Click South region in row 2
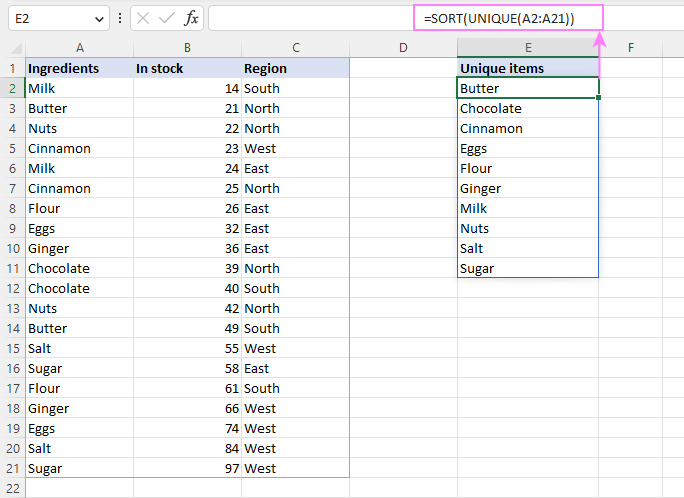Viewport: 684px width, 498px height. click(296, 88)
